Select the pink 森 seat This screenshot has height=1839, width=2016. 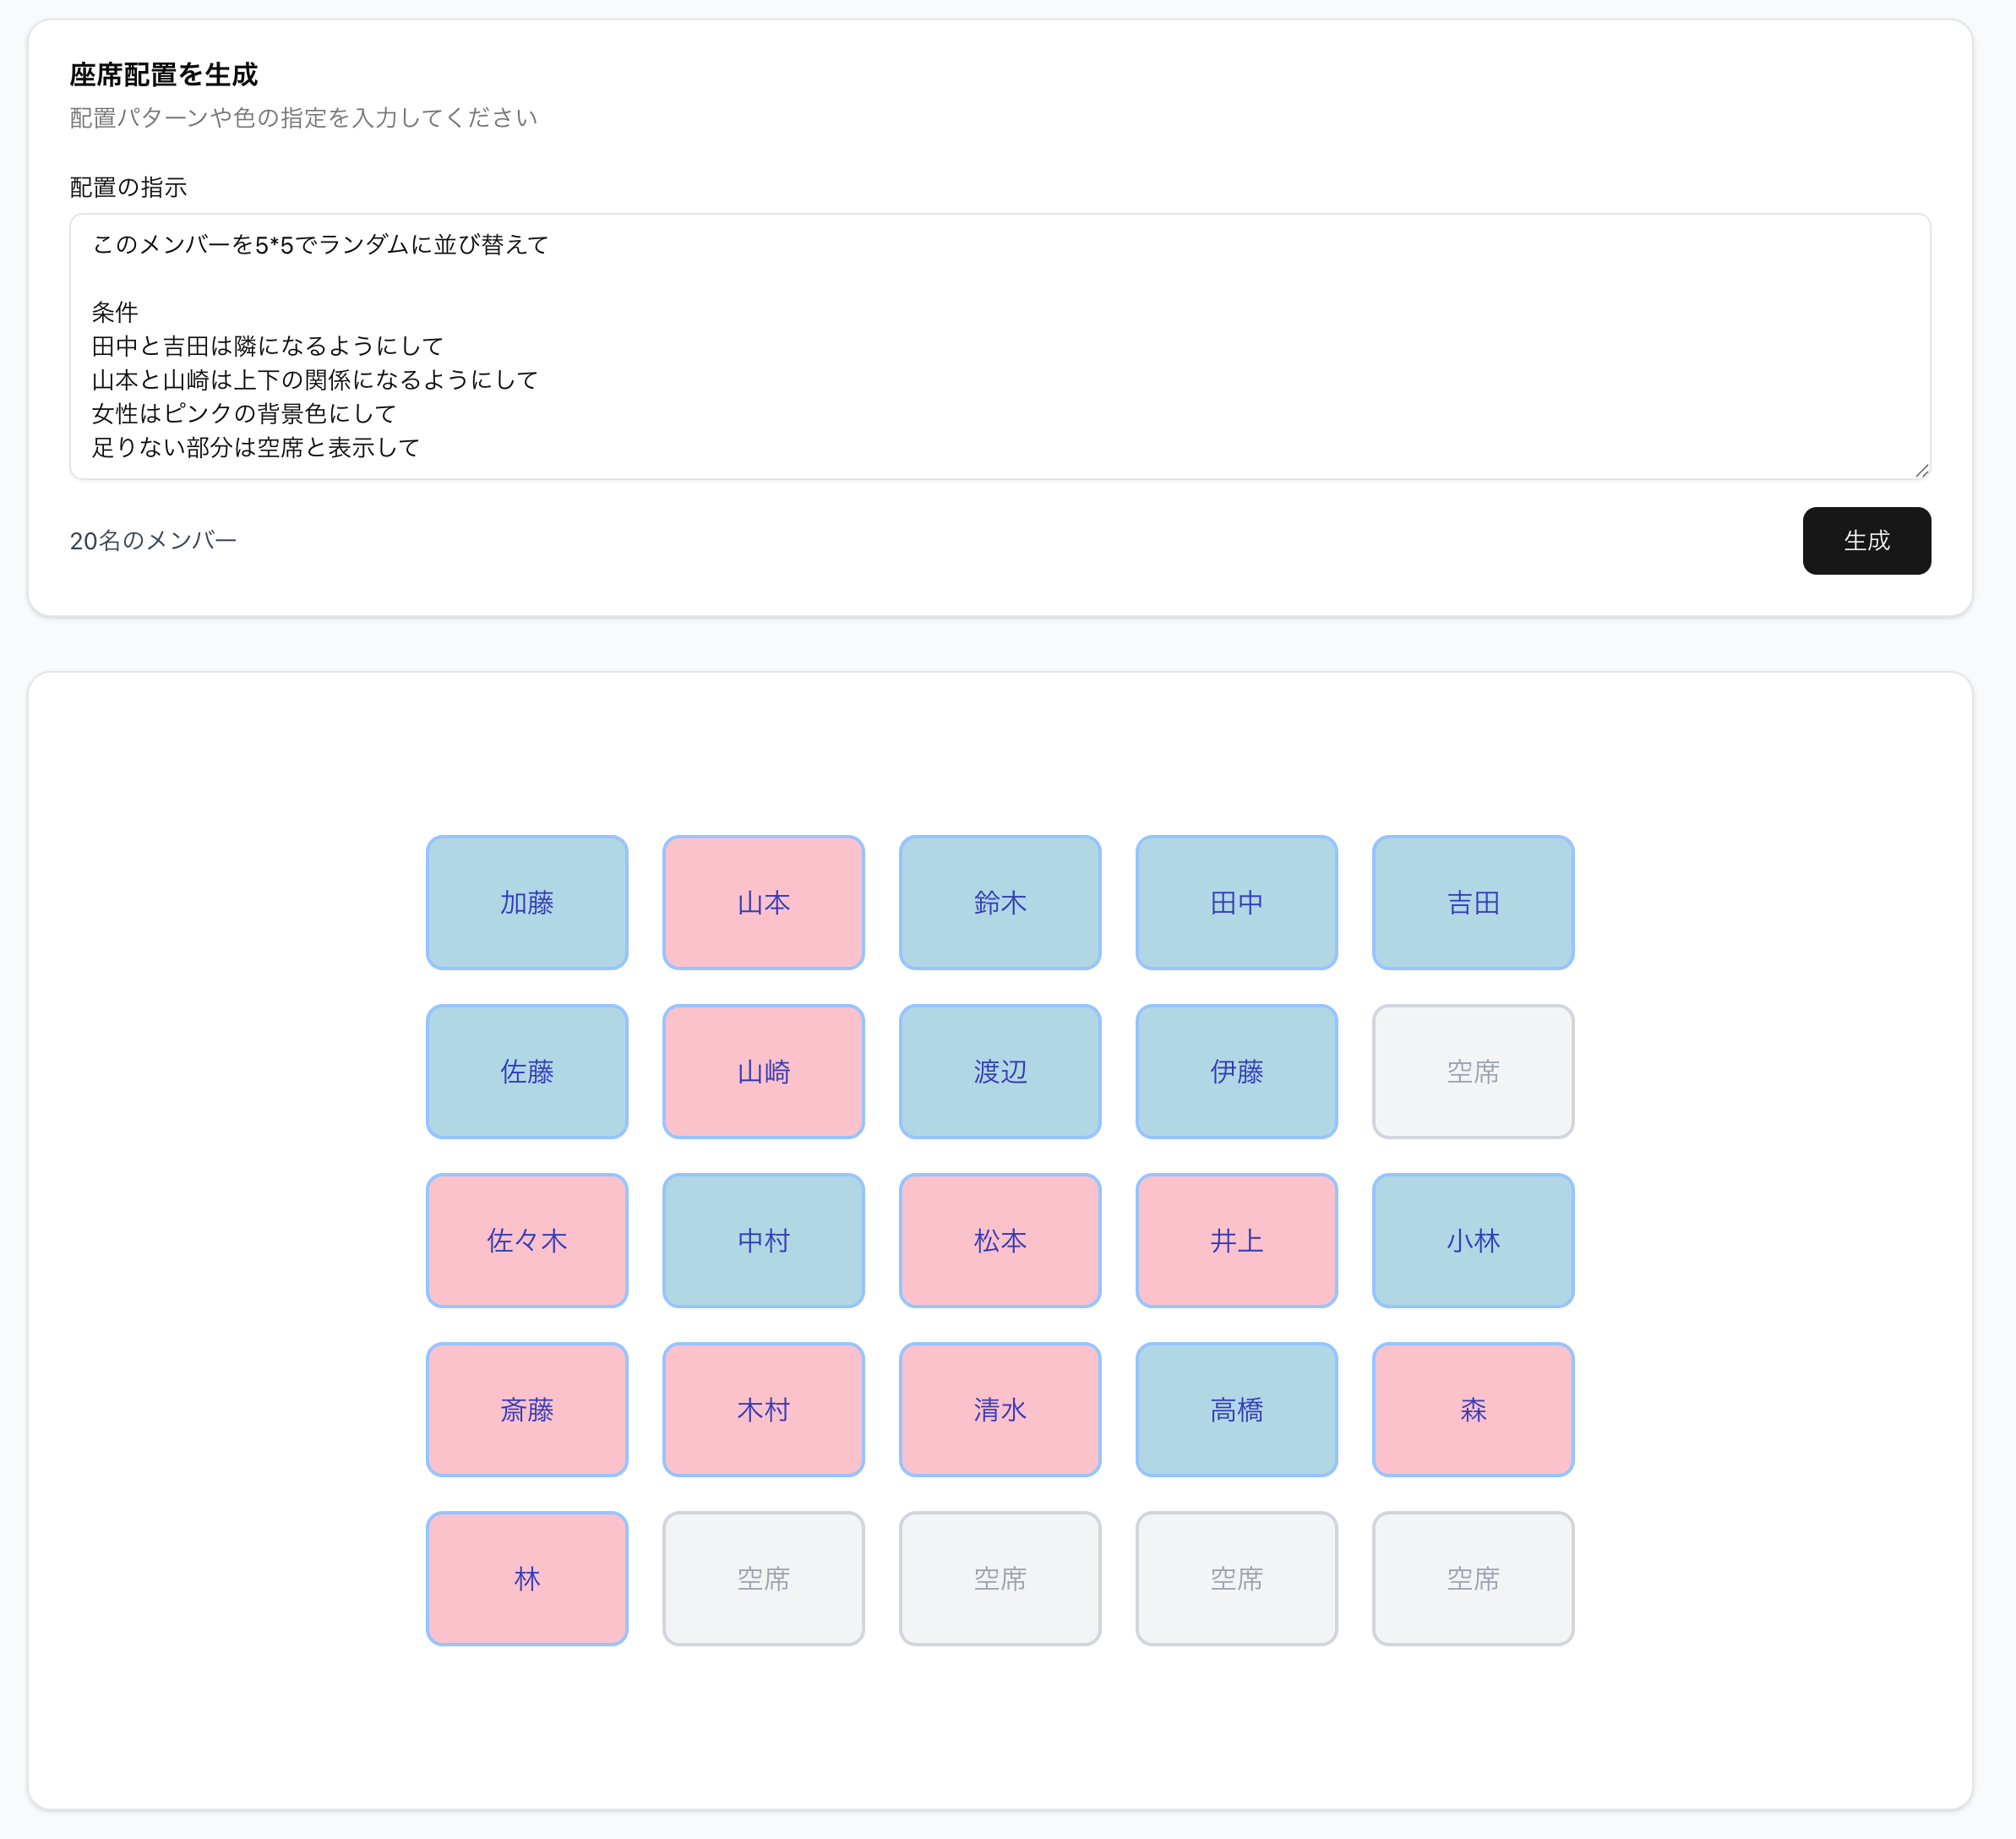pos(1472,1409)
